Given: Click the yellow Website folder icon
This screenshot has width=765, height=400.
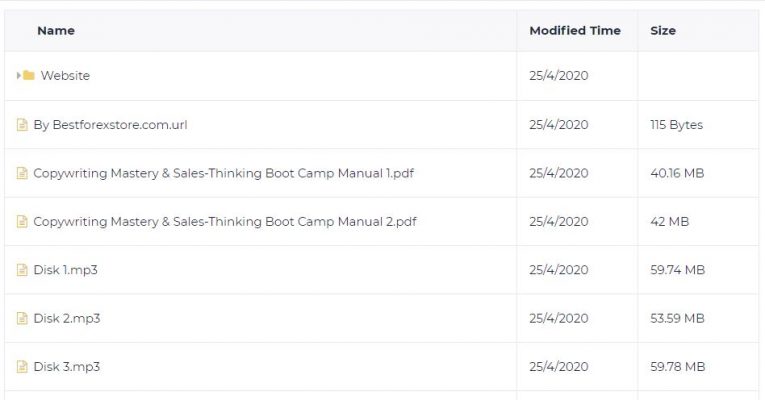Looking at the screenshot, I should click(29, 75).
